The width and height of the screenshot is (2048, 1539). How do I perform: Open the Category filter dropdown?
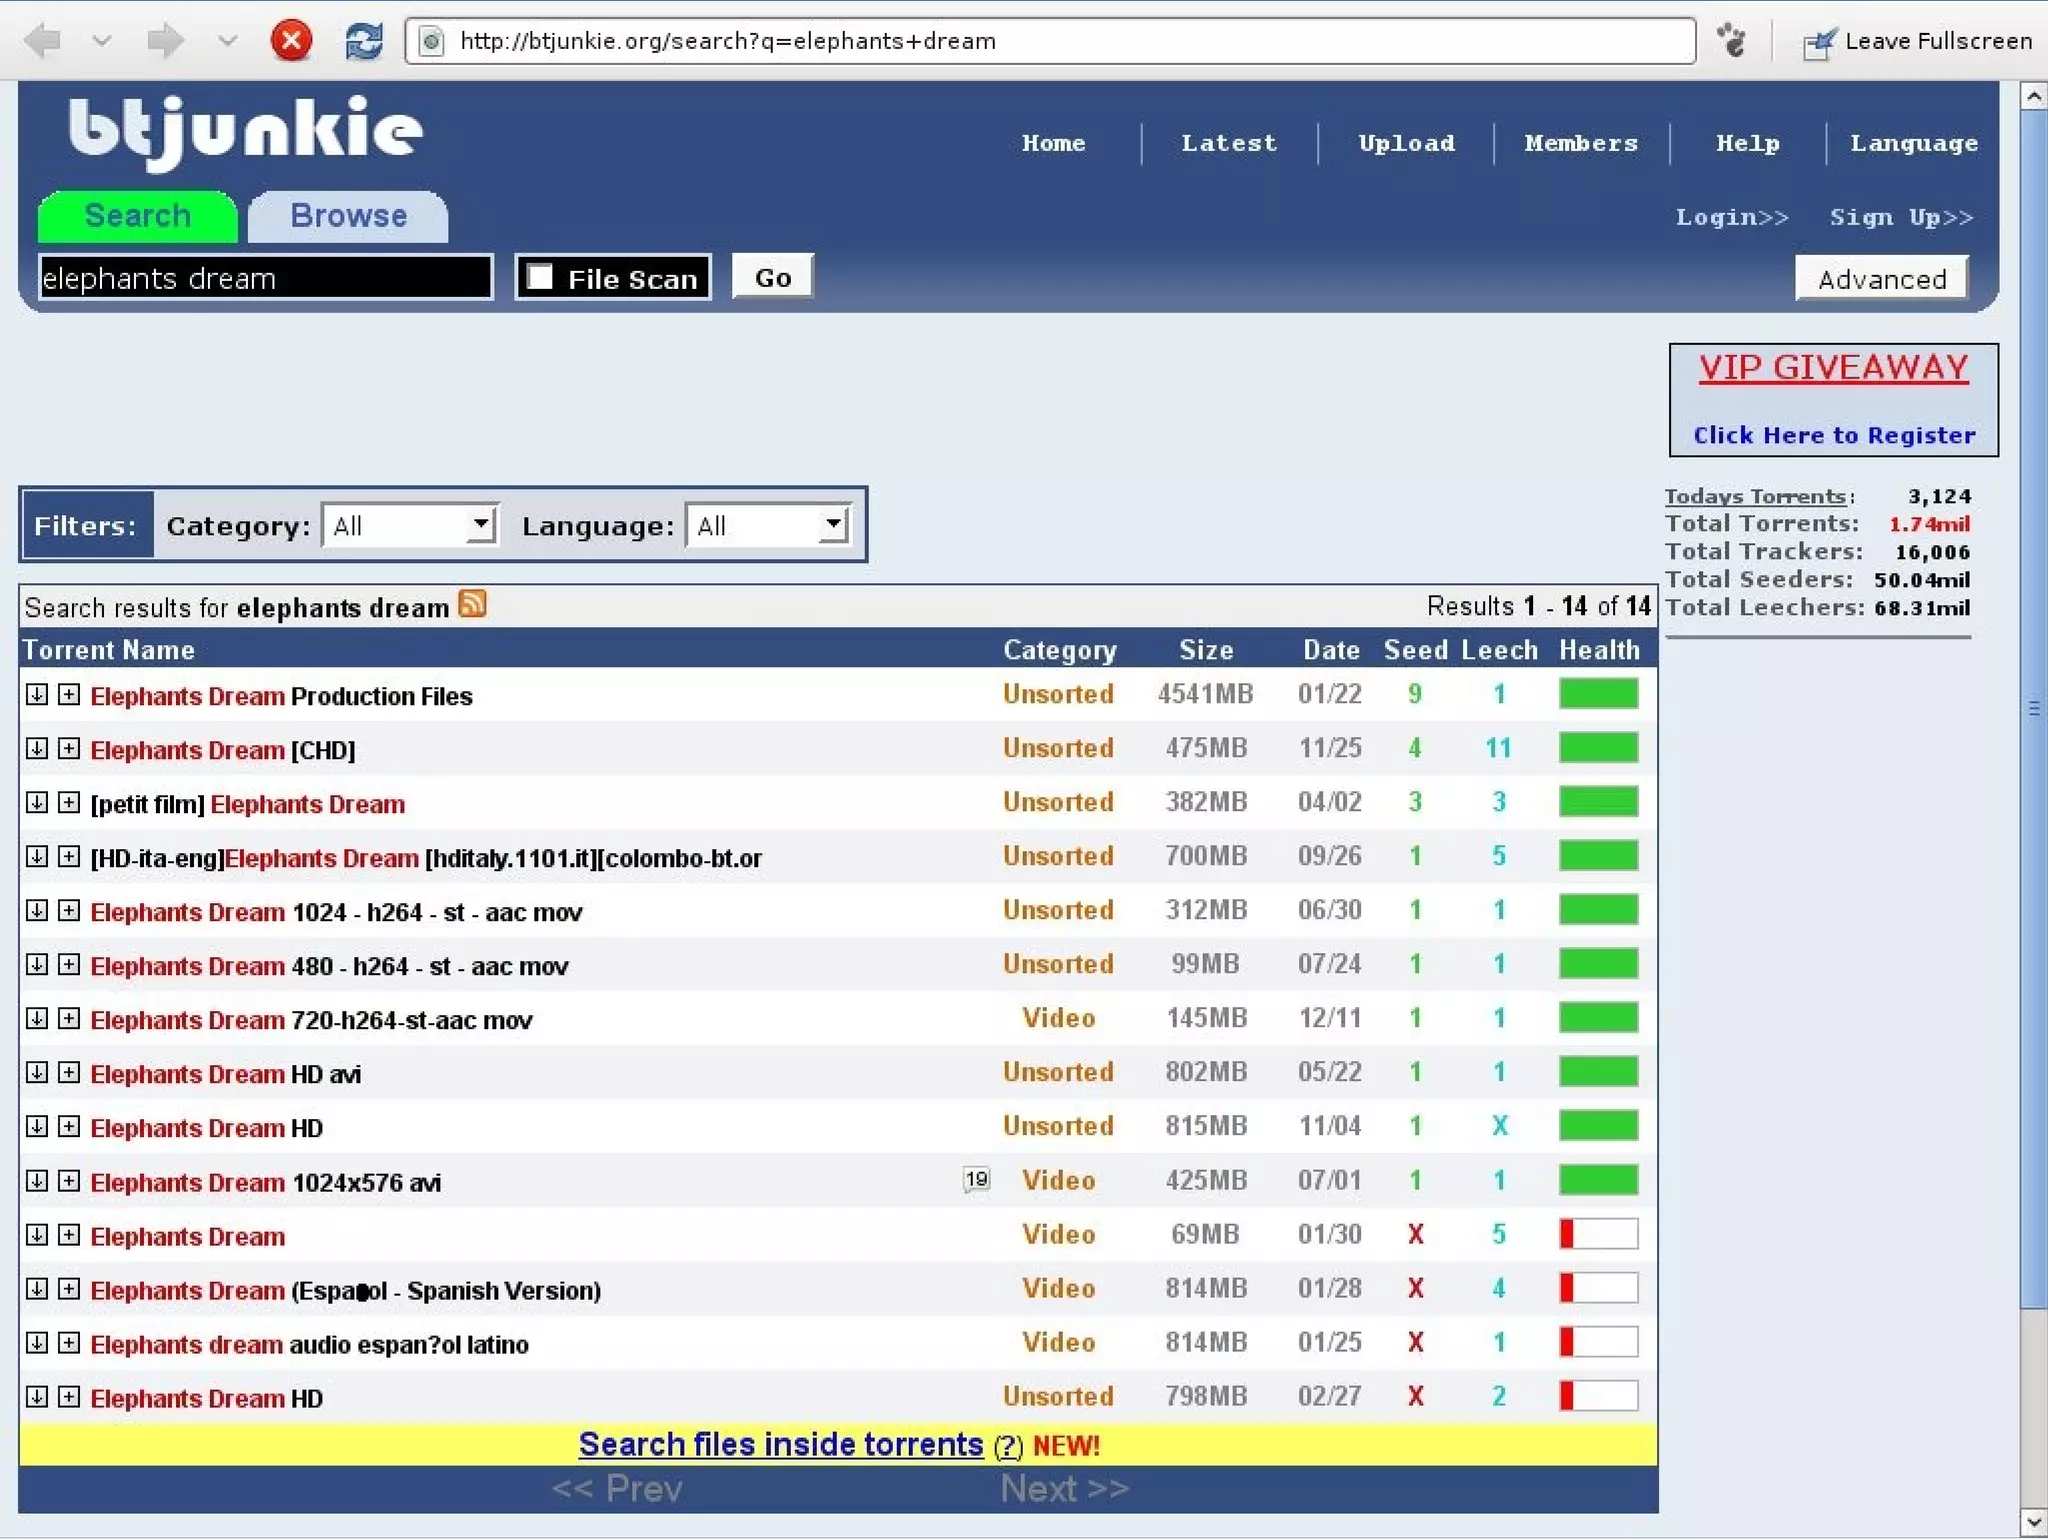click(x=410, y=525)
